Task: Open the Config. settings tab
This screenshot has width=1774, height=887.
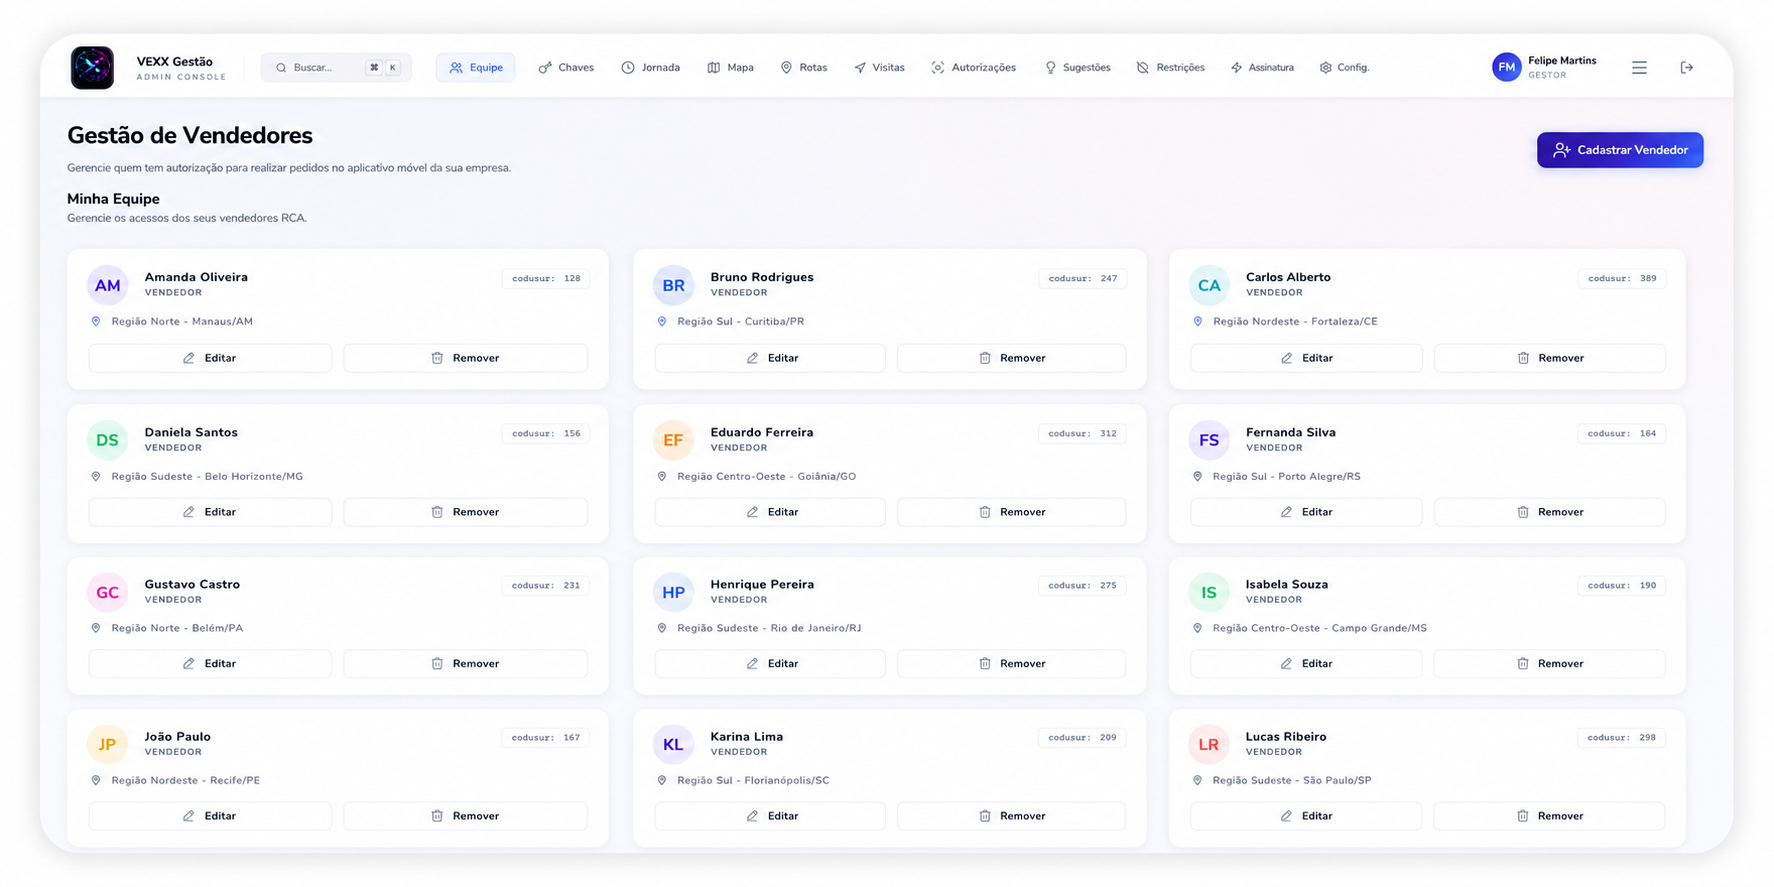Action: pyautogui.click(x=1344, y=68)
